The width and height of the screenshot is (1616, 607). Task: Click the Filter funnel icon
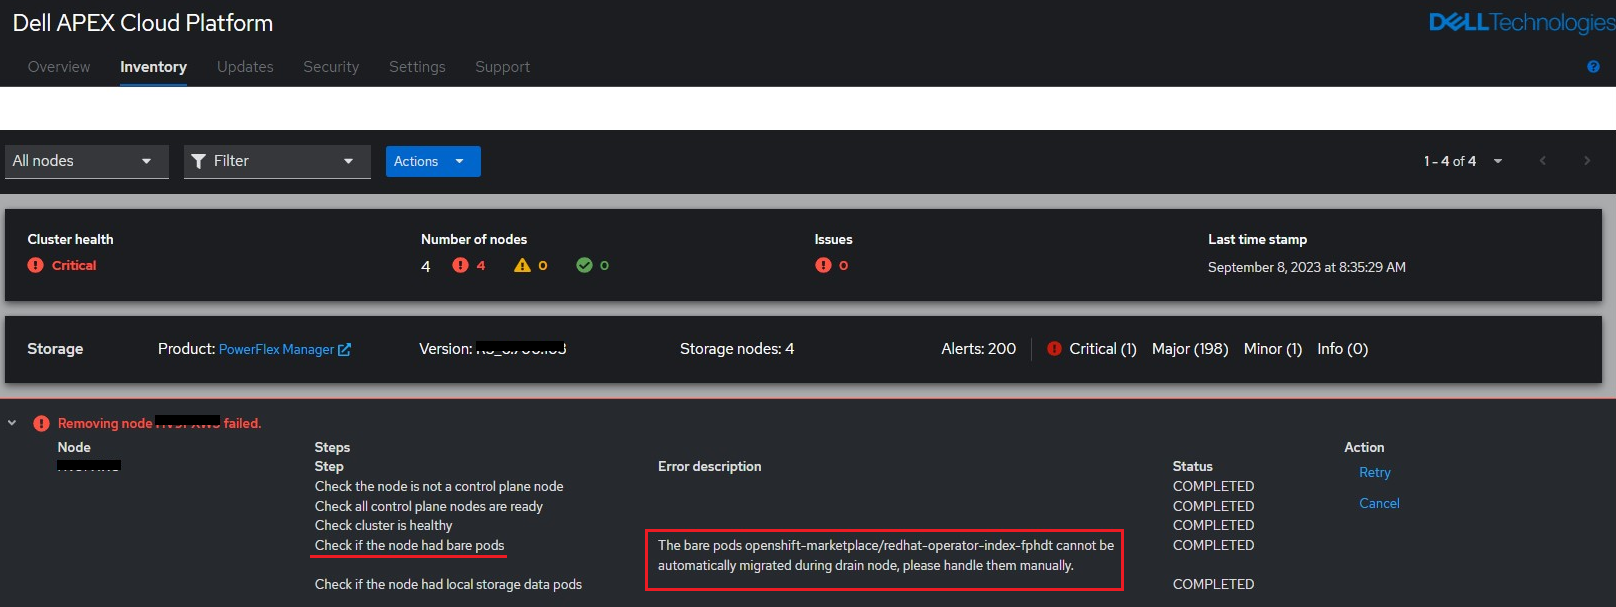(x=199, y=161)
